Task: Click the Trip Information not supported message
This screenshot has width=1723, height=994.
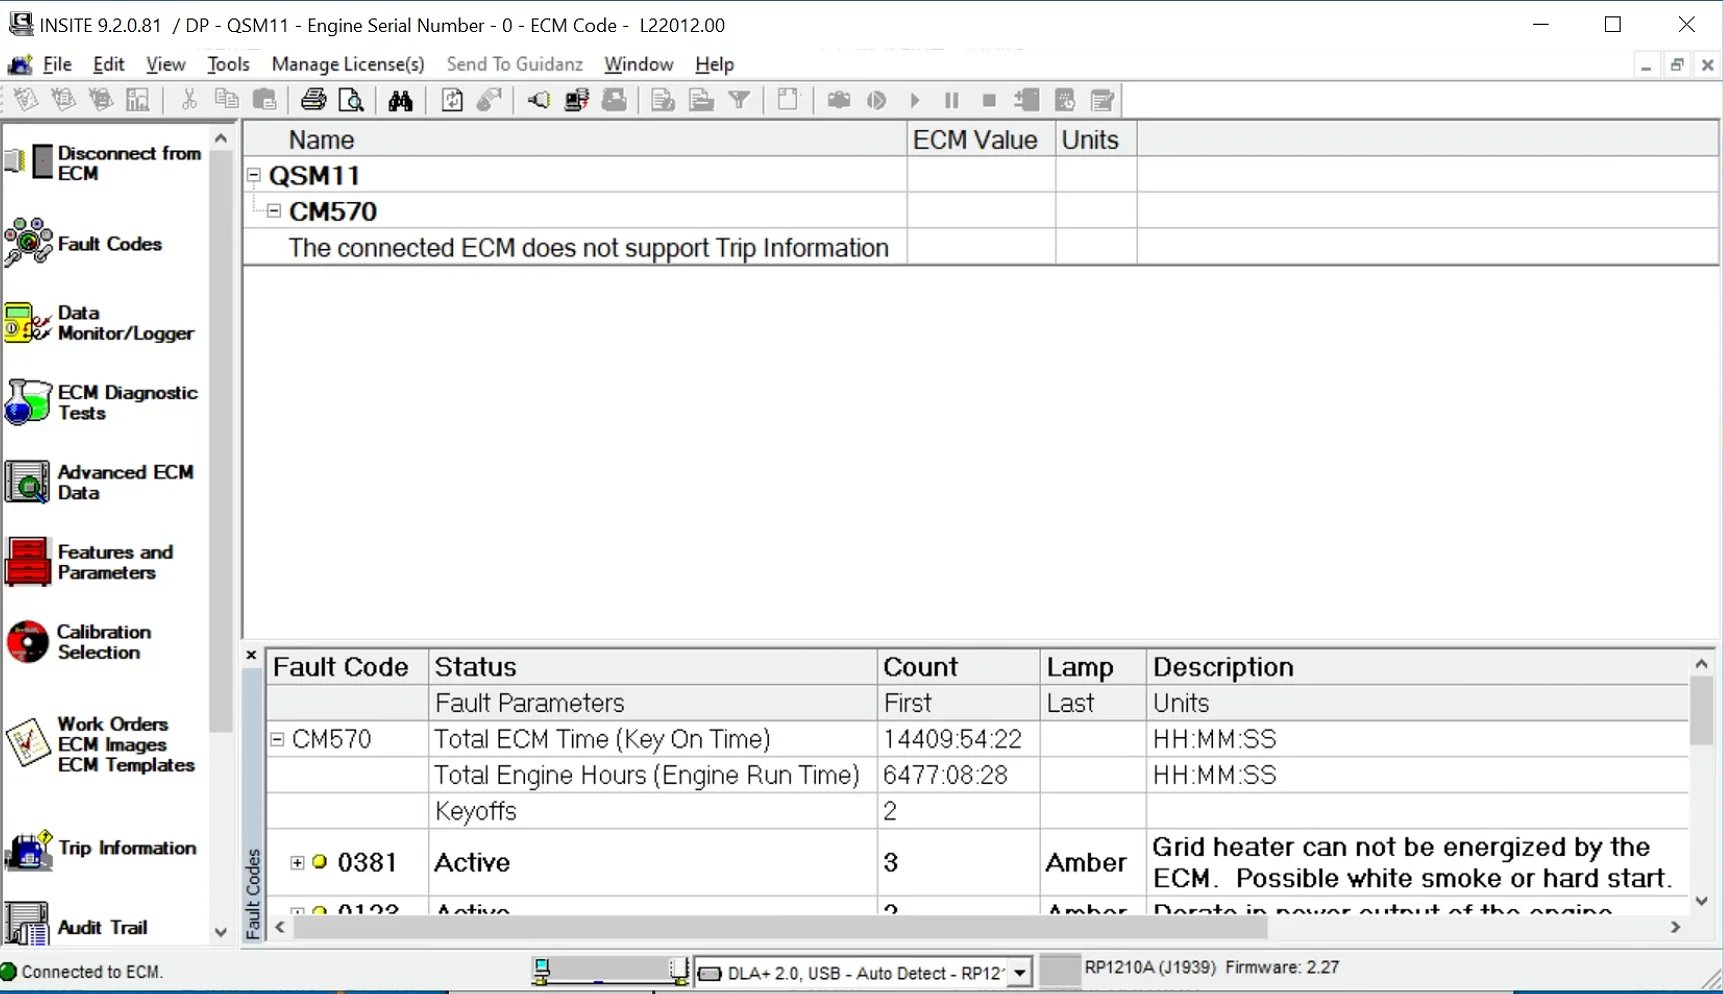Action: pyautogui.click(x=588, y=248)
